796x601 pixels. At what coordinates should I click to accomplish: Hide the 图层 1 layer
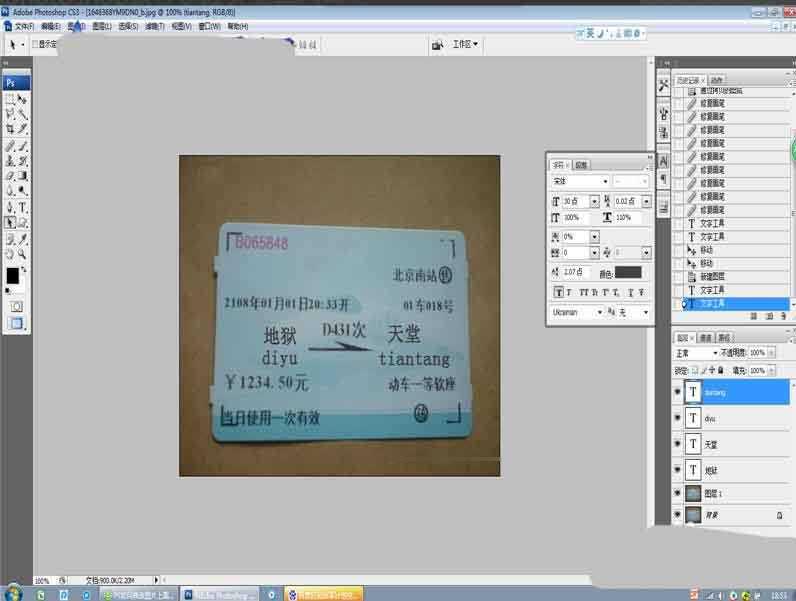[x=677, y=493]
